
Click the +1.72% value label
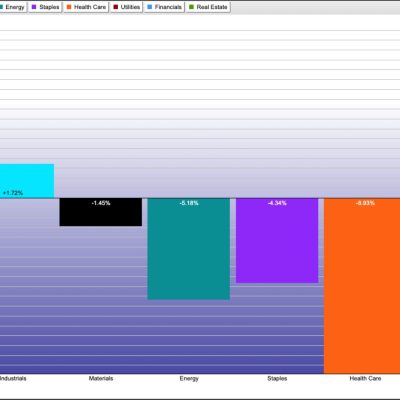(13, 193)
